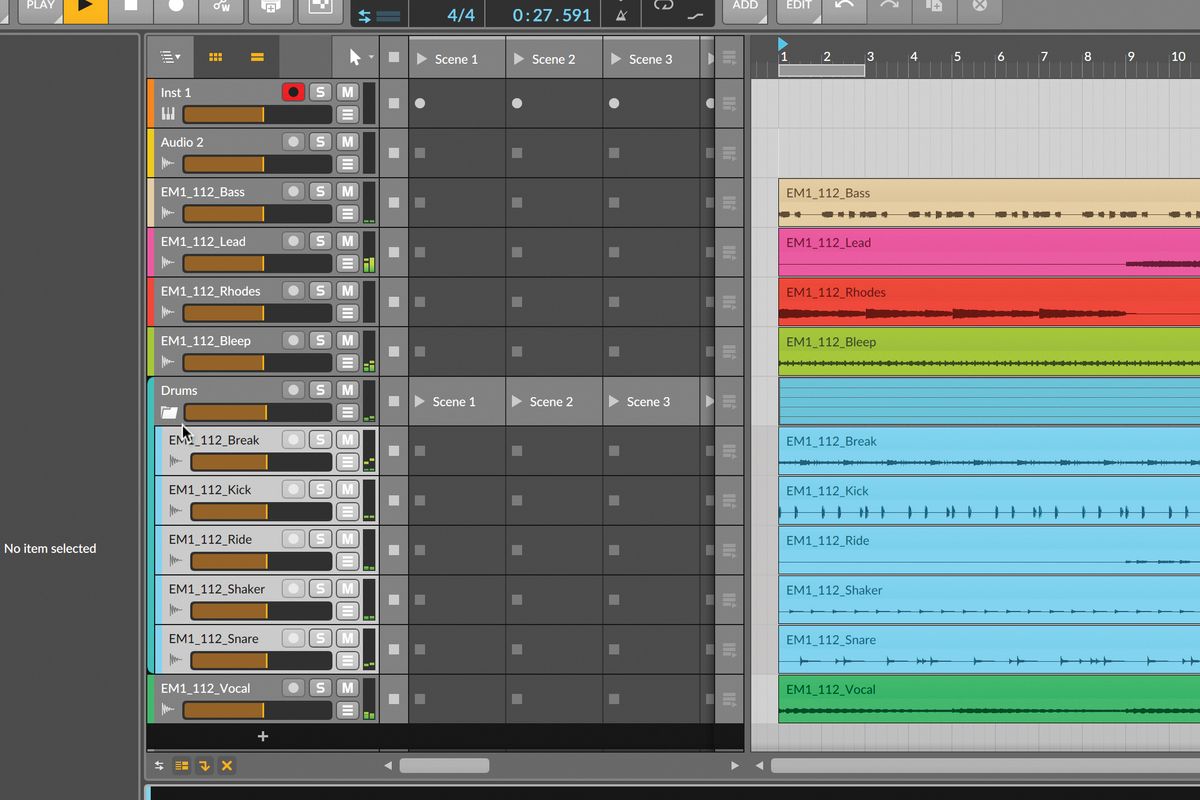Open the EDIT menu
The width and height of the screenshot is (1200, 800).
coord(798,6)
